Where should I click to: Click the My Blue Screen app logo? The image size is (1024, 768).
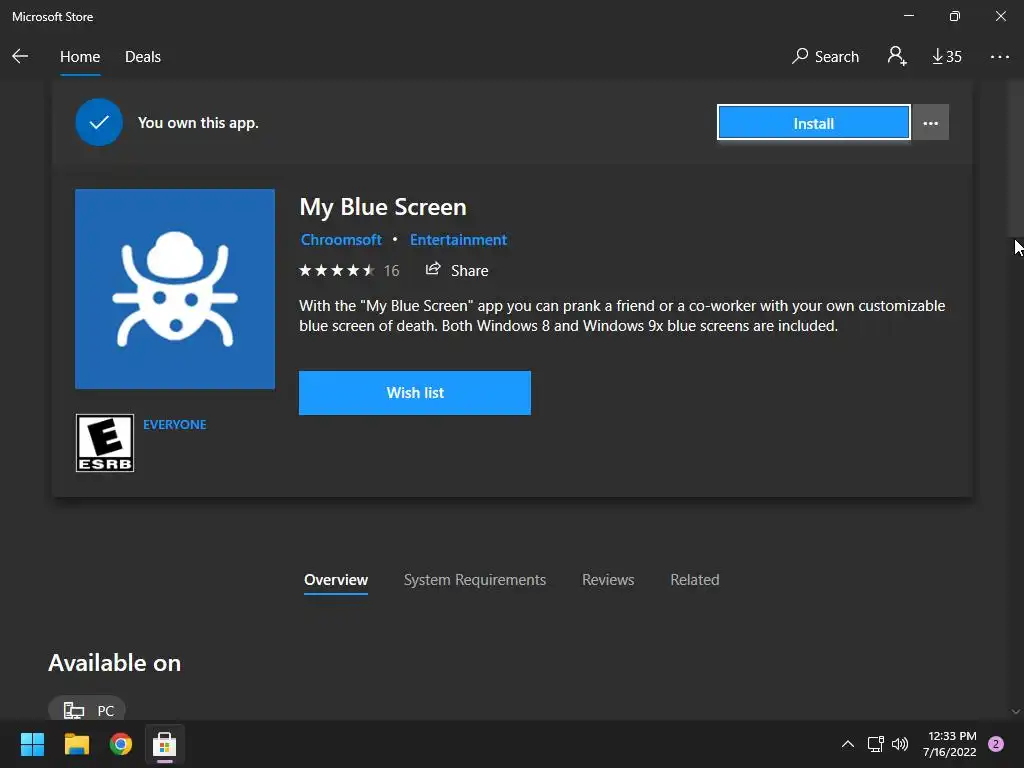[x=175, y=289]
